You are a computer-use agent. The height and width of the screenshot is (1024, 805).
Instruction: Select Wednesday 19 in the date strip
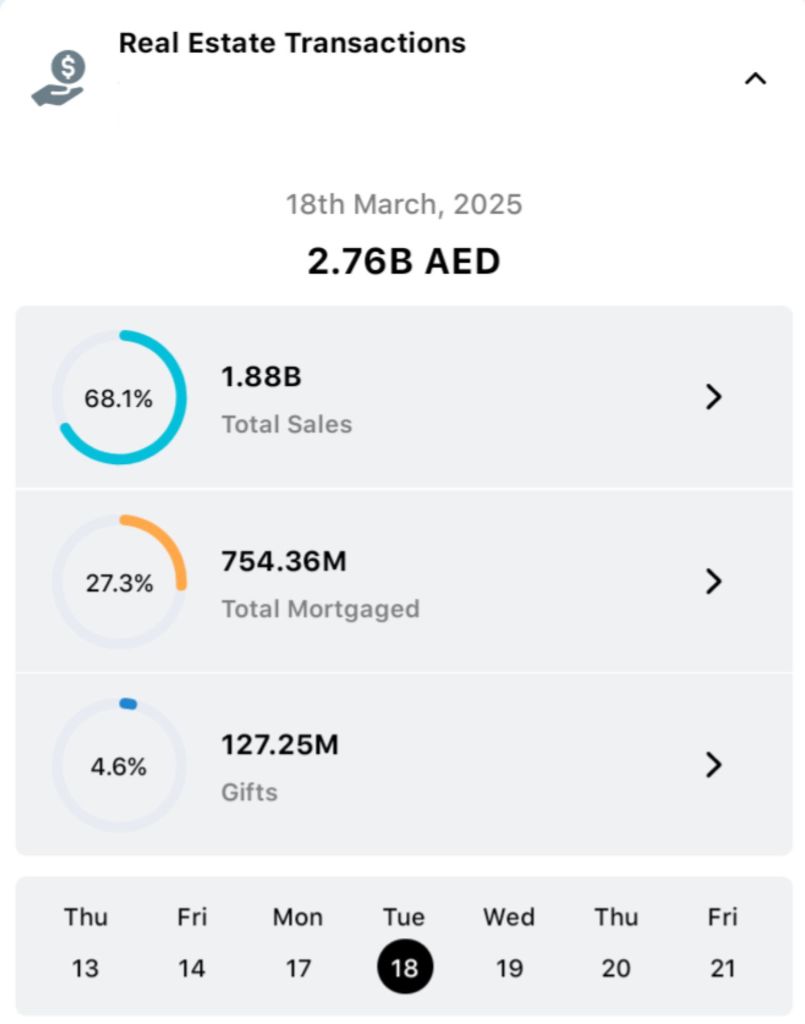pyautogui.click(x=509, y=943)
